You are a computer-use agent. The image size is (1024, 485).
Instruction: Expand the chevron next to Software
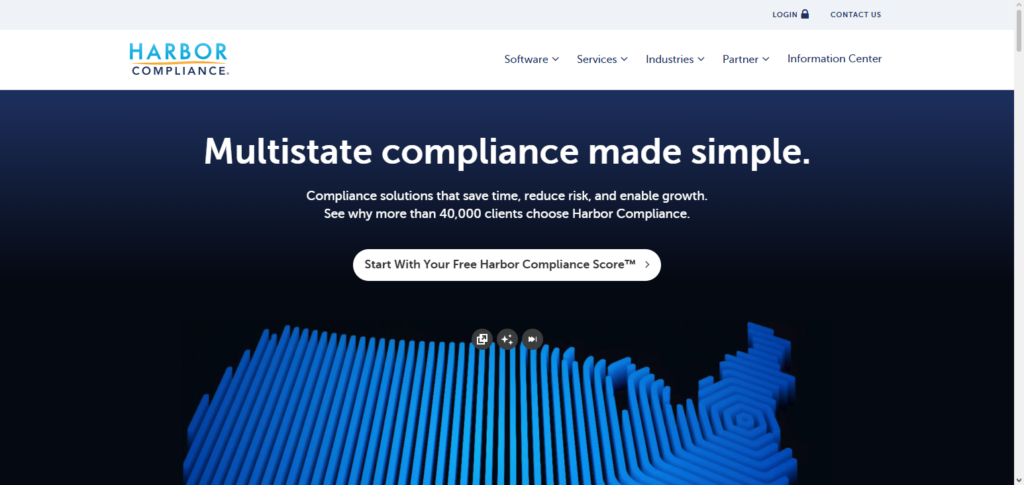555,59
